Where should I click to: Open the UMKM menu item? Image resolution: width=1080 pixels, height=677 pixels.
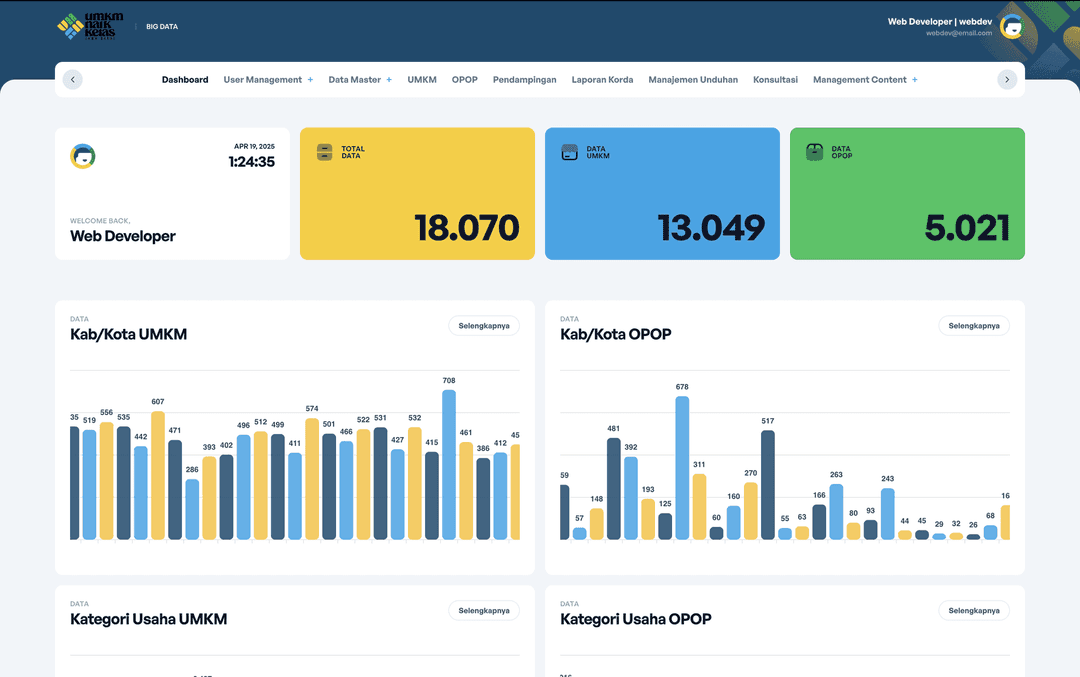point(422,79)
